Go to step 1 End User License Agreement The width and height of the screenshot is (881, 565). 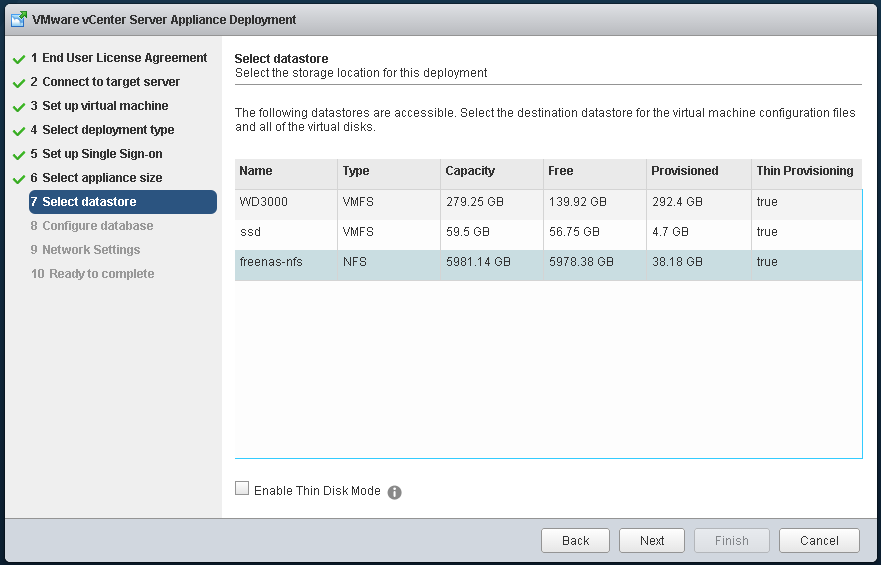119,58
